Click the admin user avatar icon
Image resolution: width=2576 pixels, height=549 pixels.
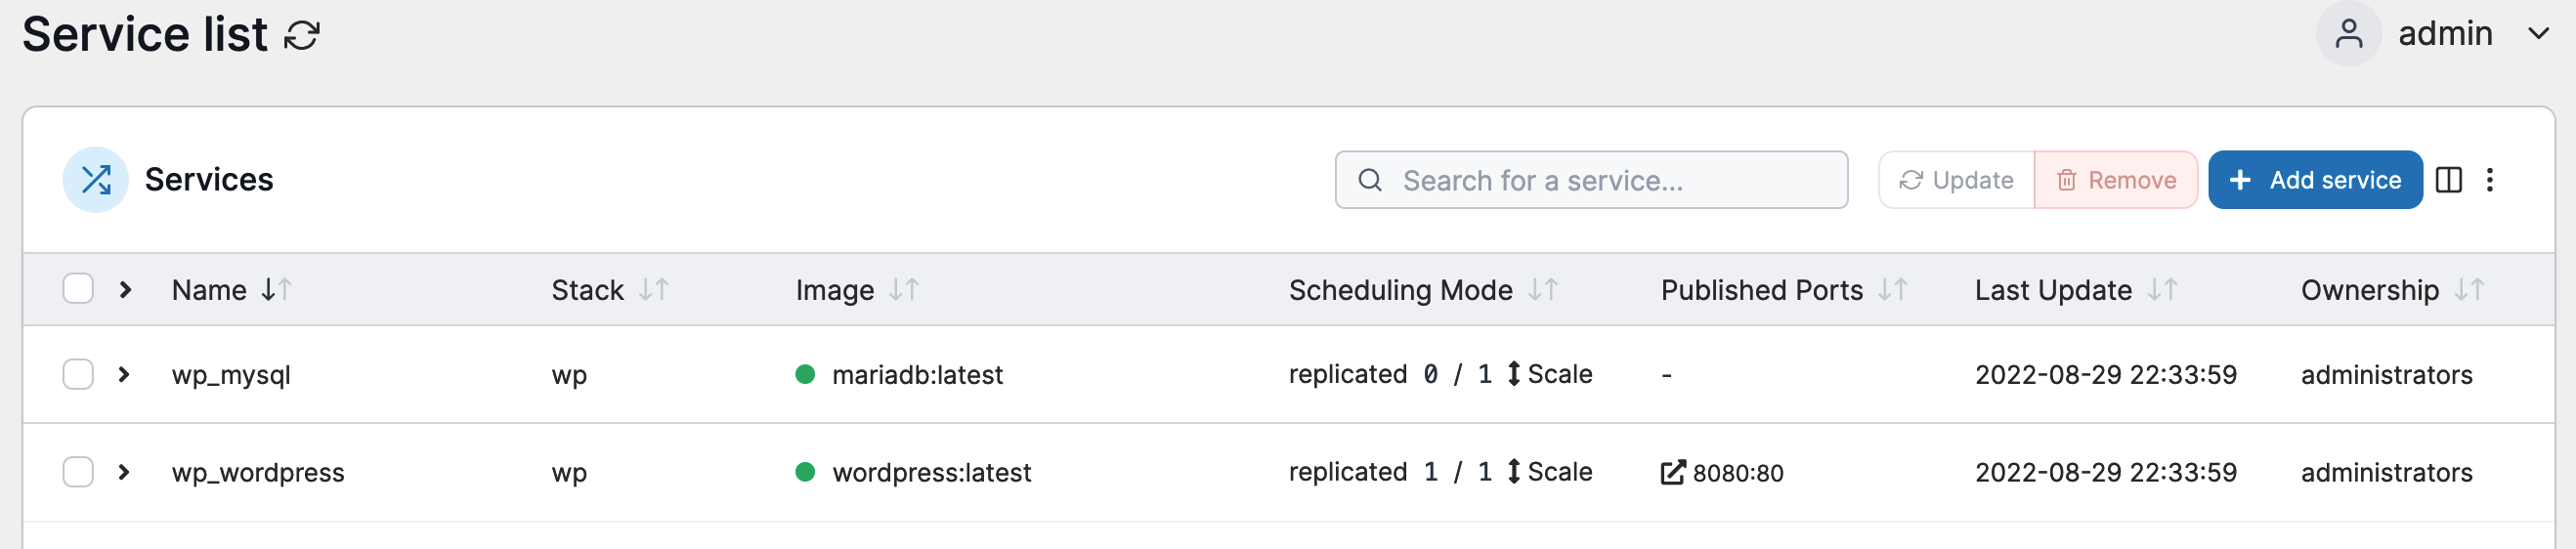(2348, 34)
